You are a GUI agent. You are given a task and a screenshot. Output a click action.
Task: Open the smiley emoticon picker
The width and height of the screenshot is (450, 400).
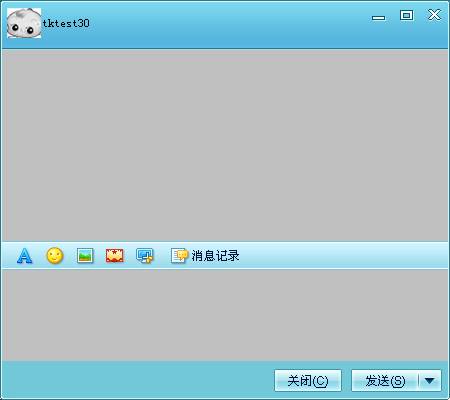(x=55, y=256)
